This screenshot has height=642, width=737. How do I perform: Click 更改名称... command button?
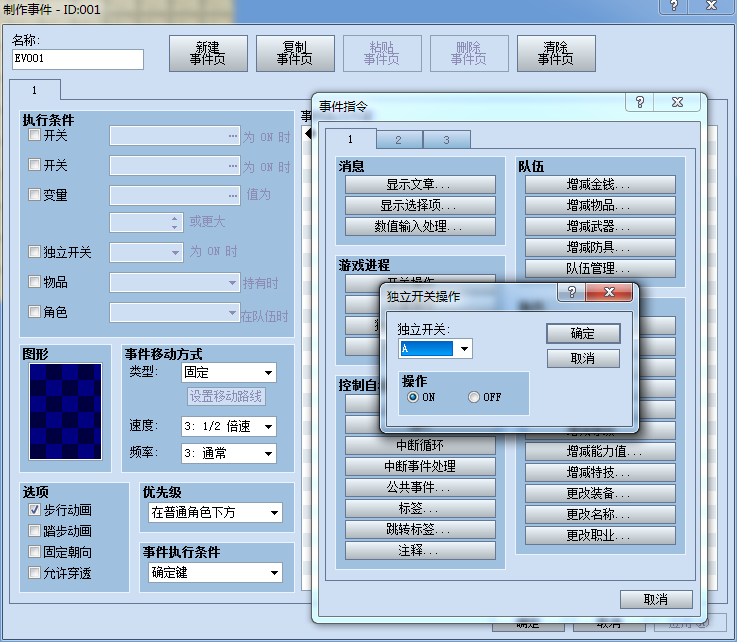pos(600,514)
